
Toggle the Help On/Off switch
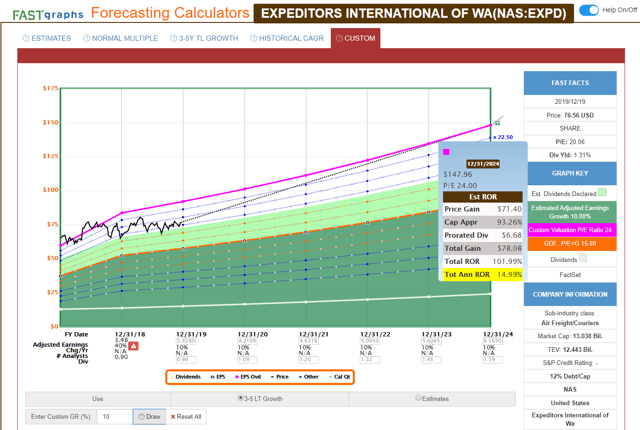(x=589, y=10)
